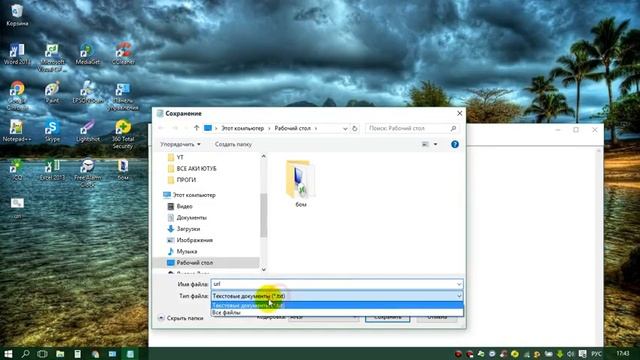The image size is (640, 360).
Task: Choose Текстовые документы (*.txt) list option
Action: pyautogui.click(x=337, y=305)
